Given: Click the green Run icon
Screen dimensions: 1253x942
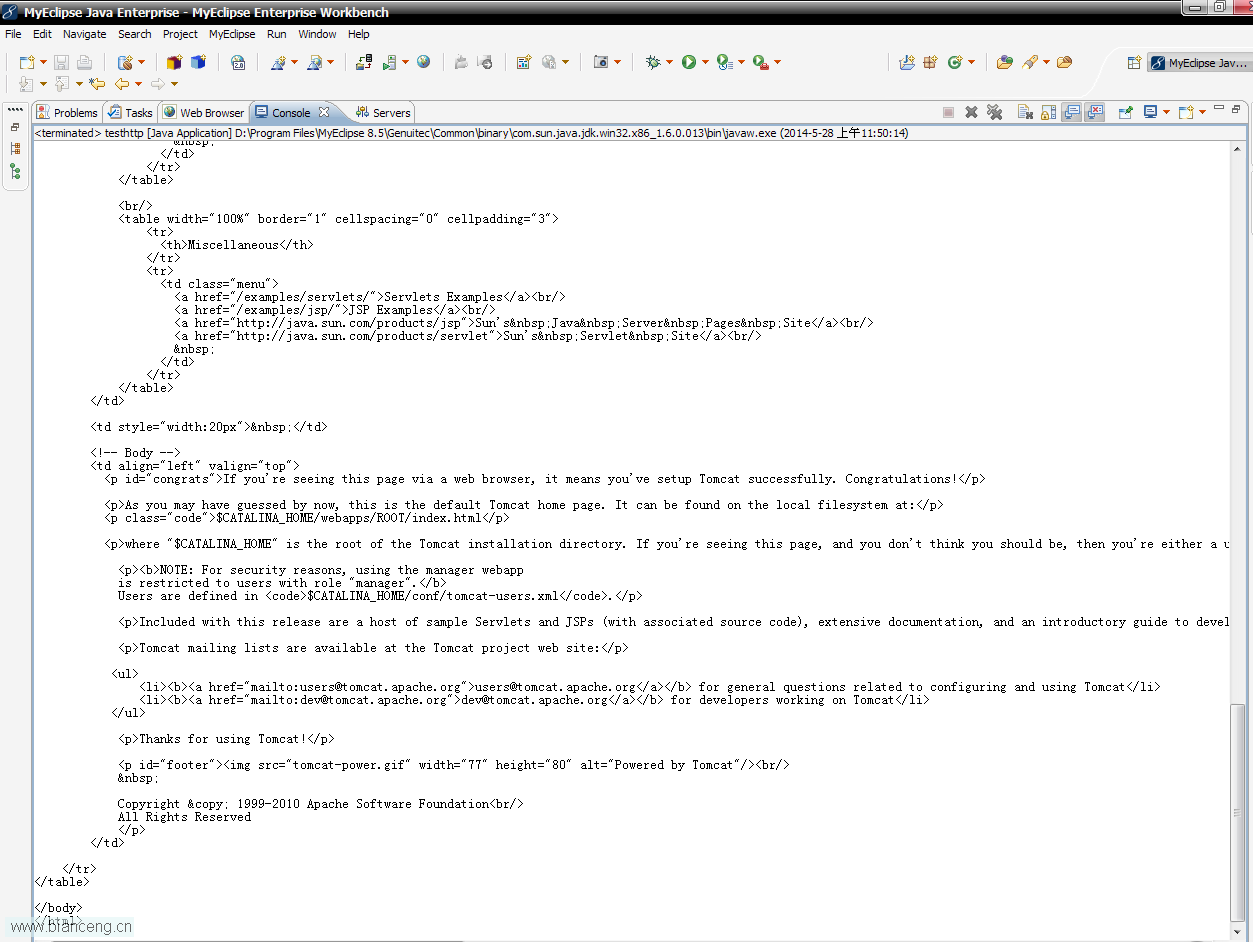Looking at the screenshot, I should (x=689, y=62).
